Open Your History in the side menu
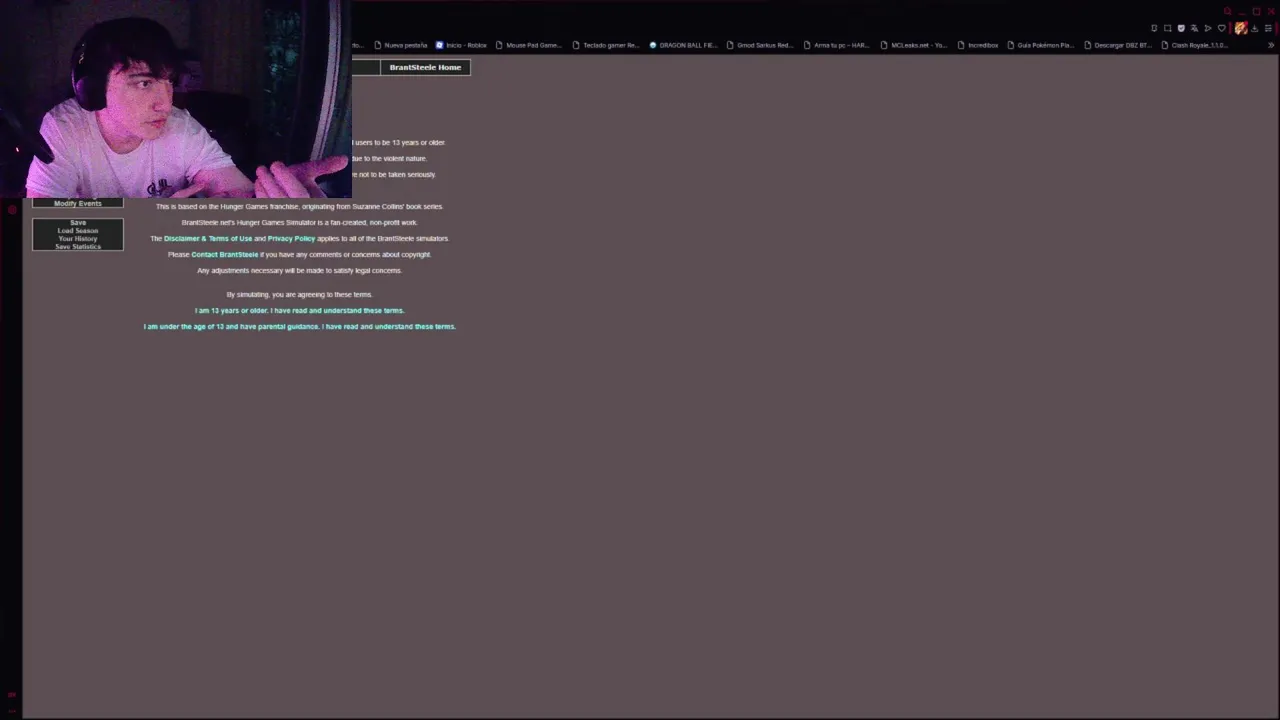1280x720 pixels. 78,238
